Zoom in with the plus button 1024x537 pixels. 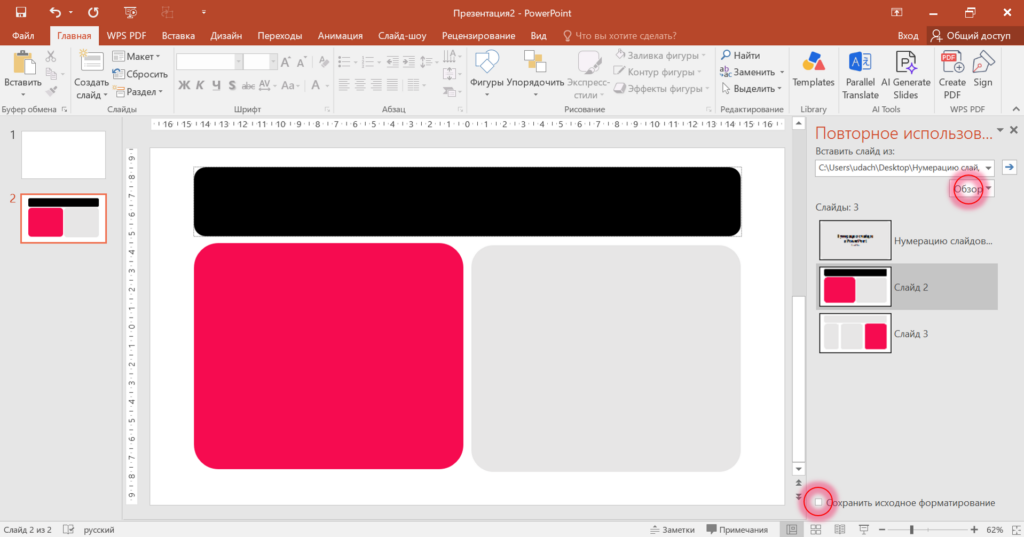[x=974, y=530]
